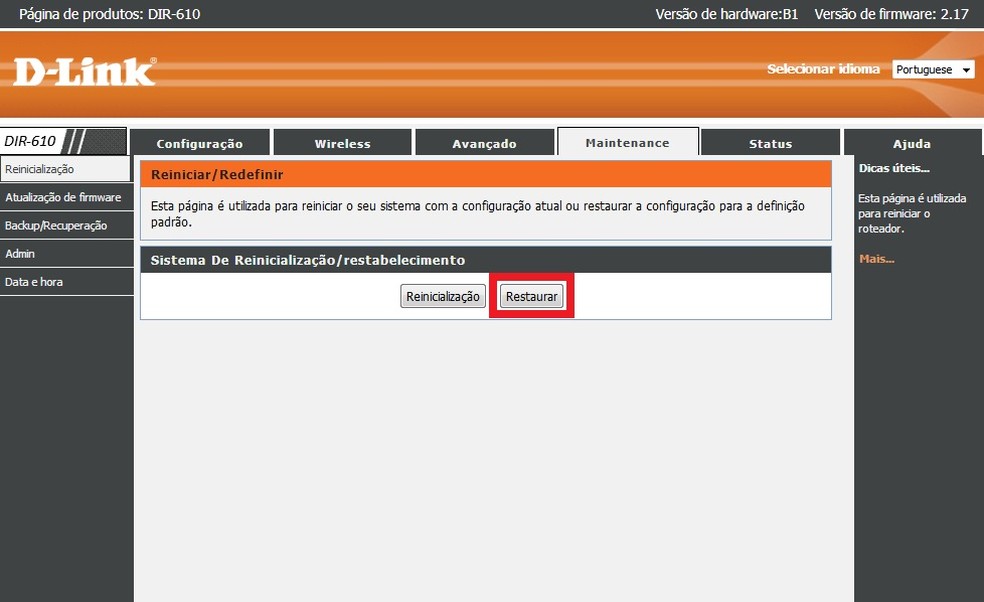Click the D-Link logo

click(x=85, y=72)
